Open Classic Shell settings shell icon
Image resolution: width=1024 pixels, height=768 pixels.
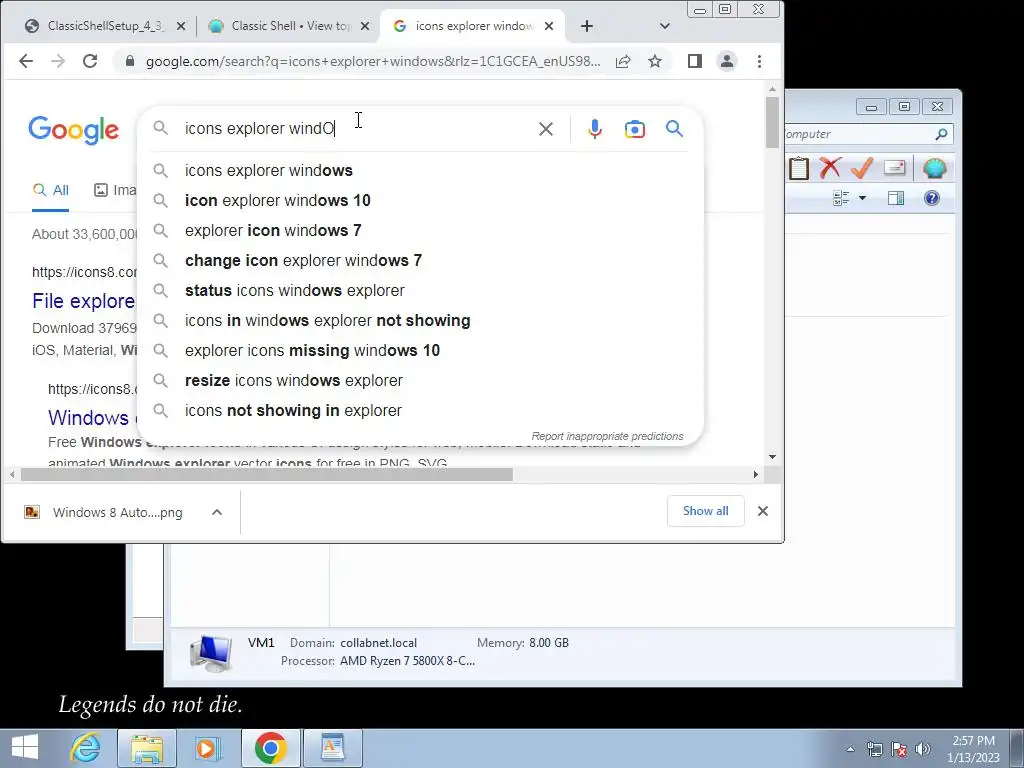tap(935, 168)
